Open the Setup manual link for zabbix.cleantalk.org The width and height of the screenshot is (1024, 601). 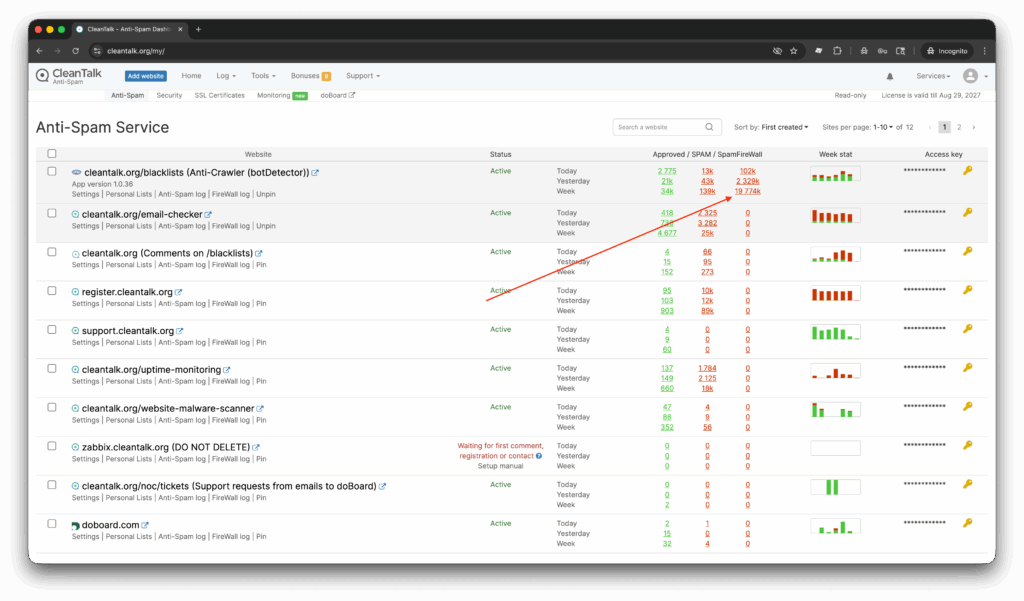click(500, 465)
